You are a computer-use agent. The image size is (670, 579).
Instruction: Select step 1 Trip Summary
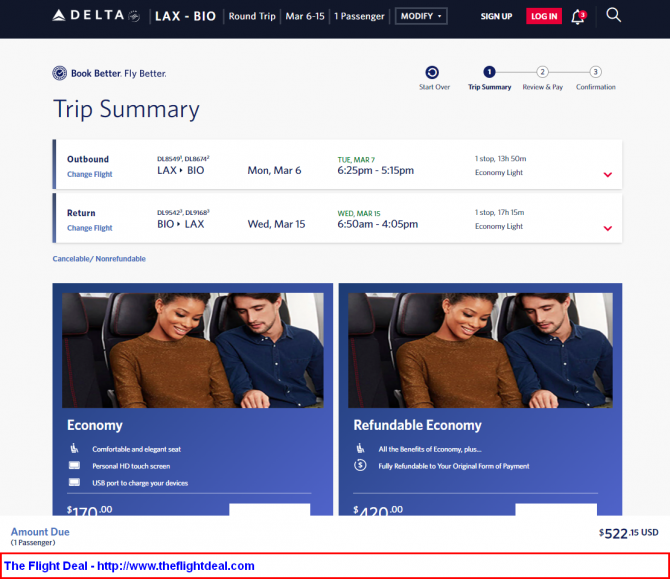point(489,72)
